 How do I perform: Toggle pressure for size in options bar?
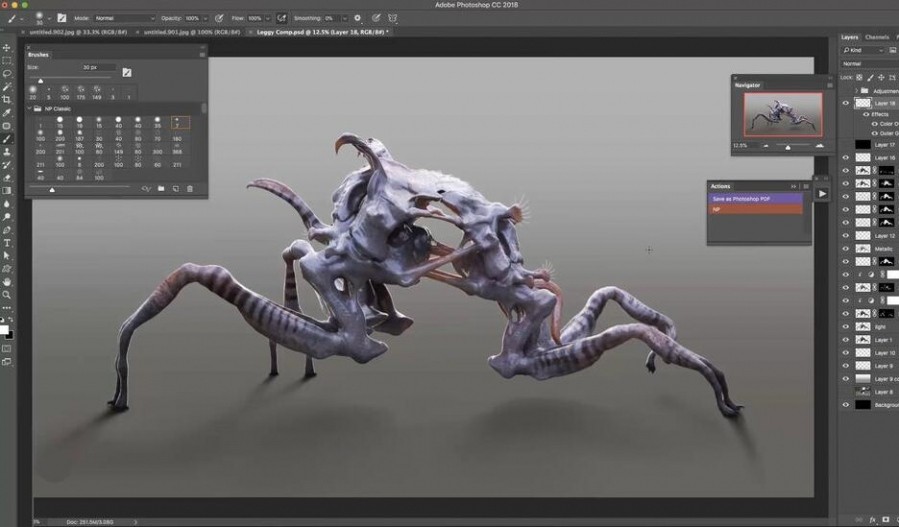pyautogui.click(x=376, y=18)
